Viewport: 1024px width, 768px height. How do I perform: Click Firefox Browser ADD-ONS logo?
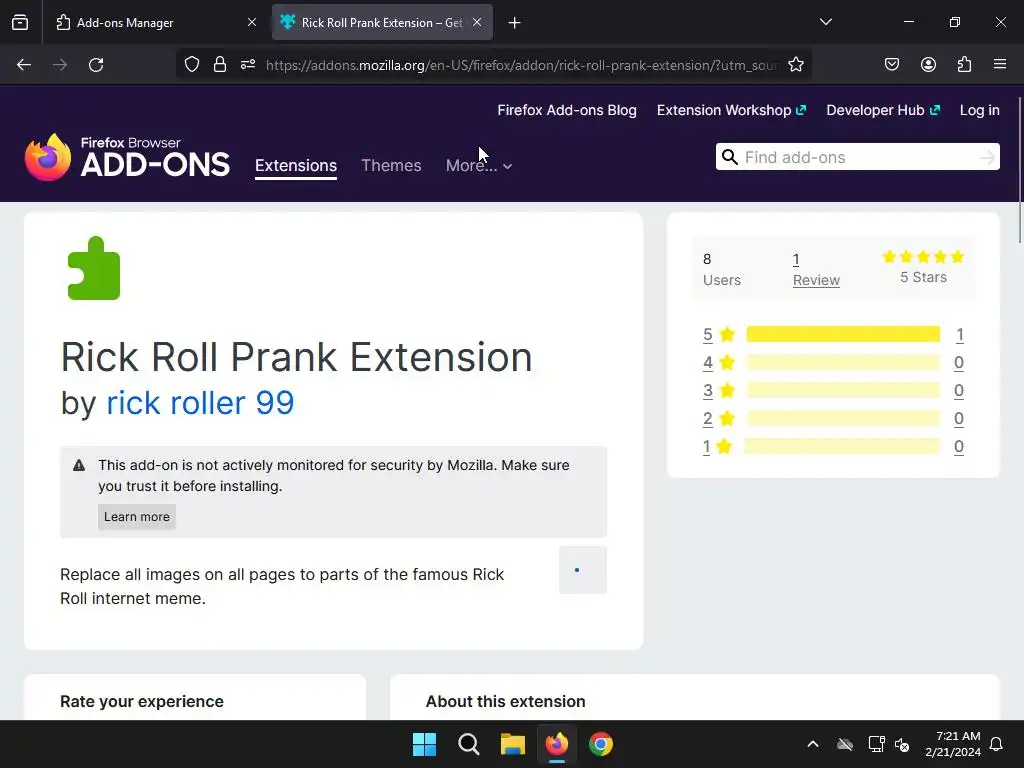(x=127, y=157)
